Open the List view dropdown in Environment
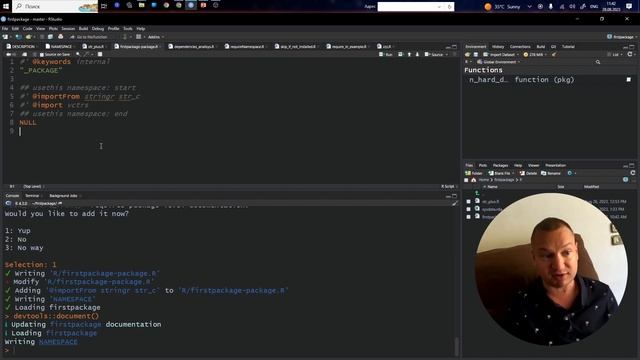Screen dimensions: 640x360 pyautogui.click(x=616, y=54)
